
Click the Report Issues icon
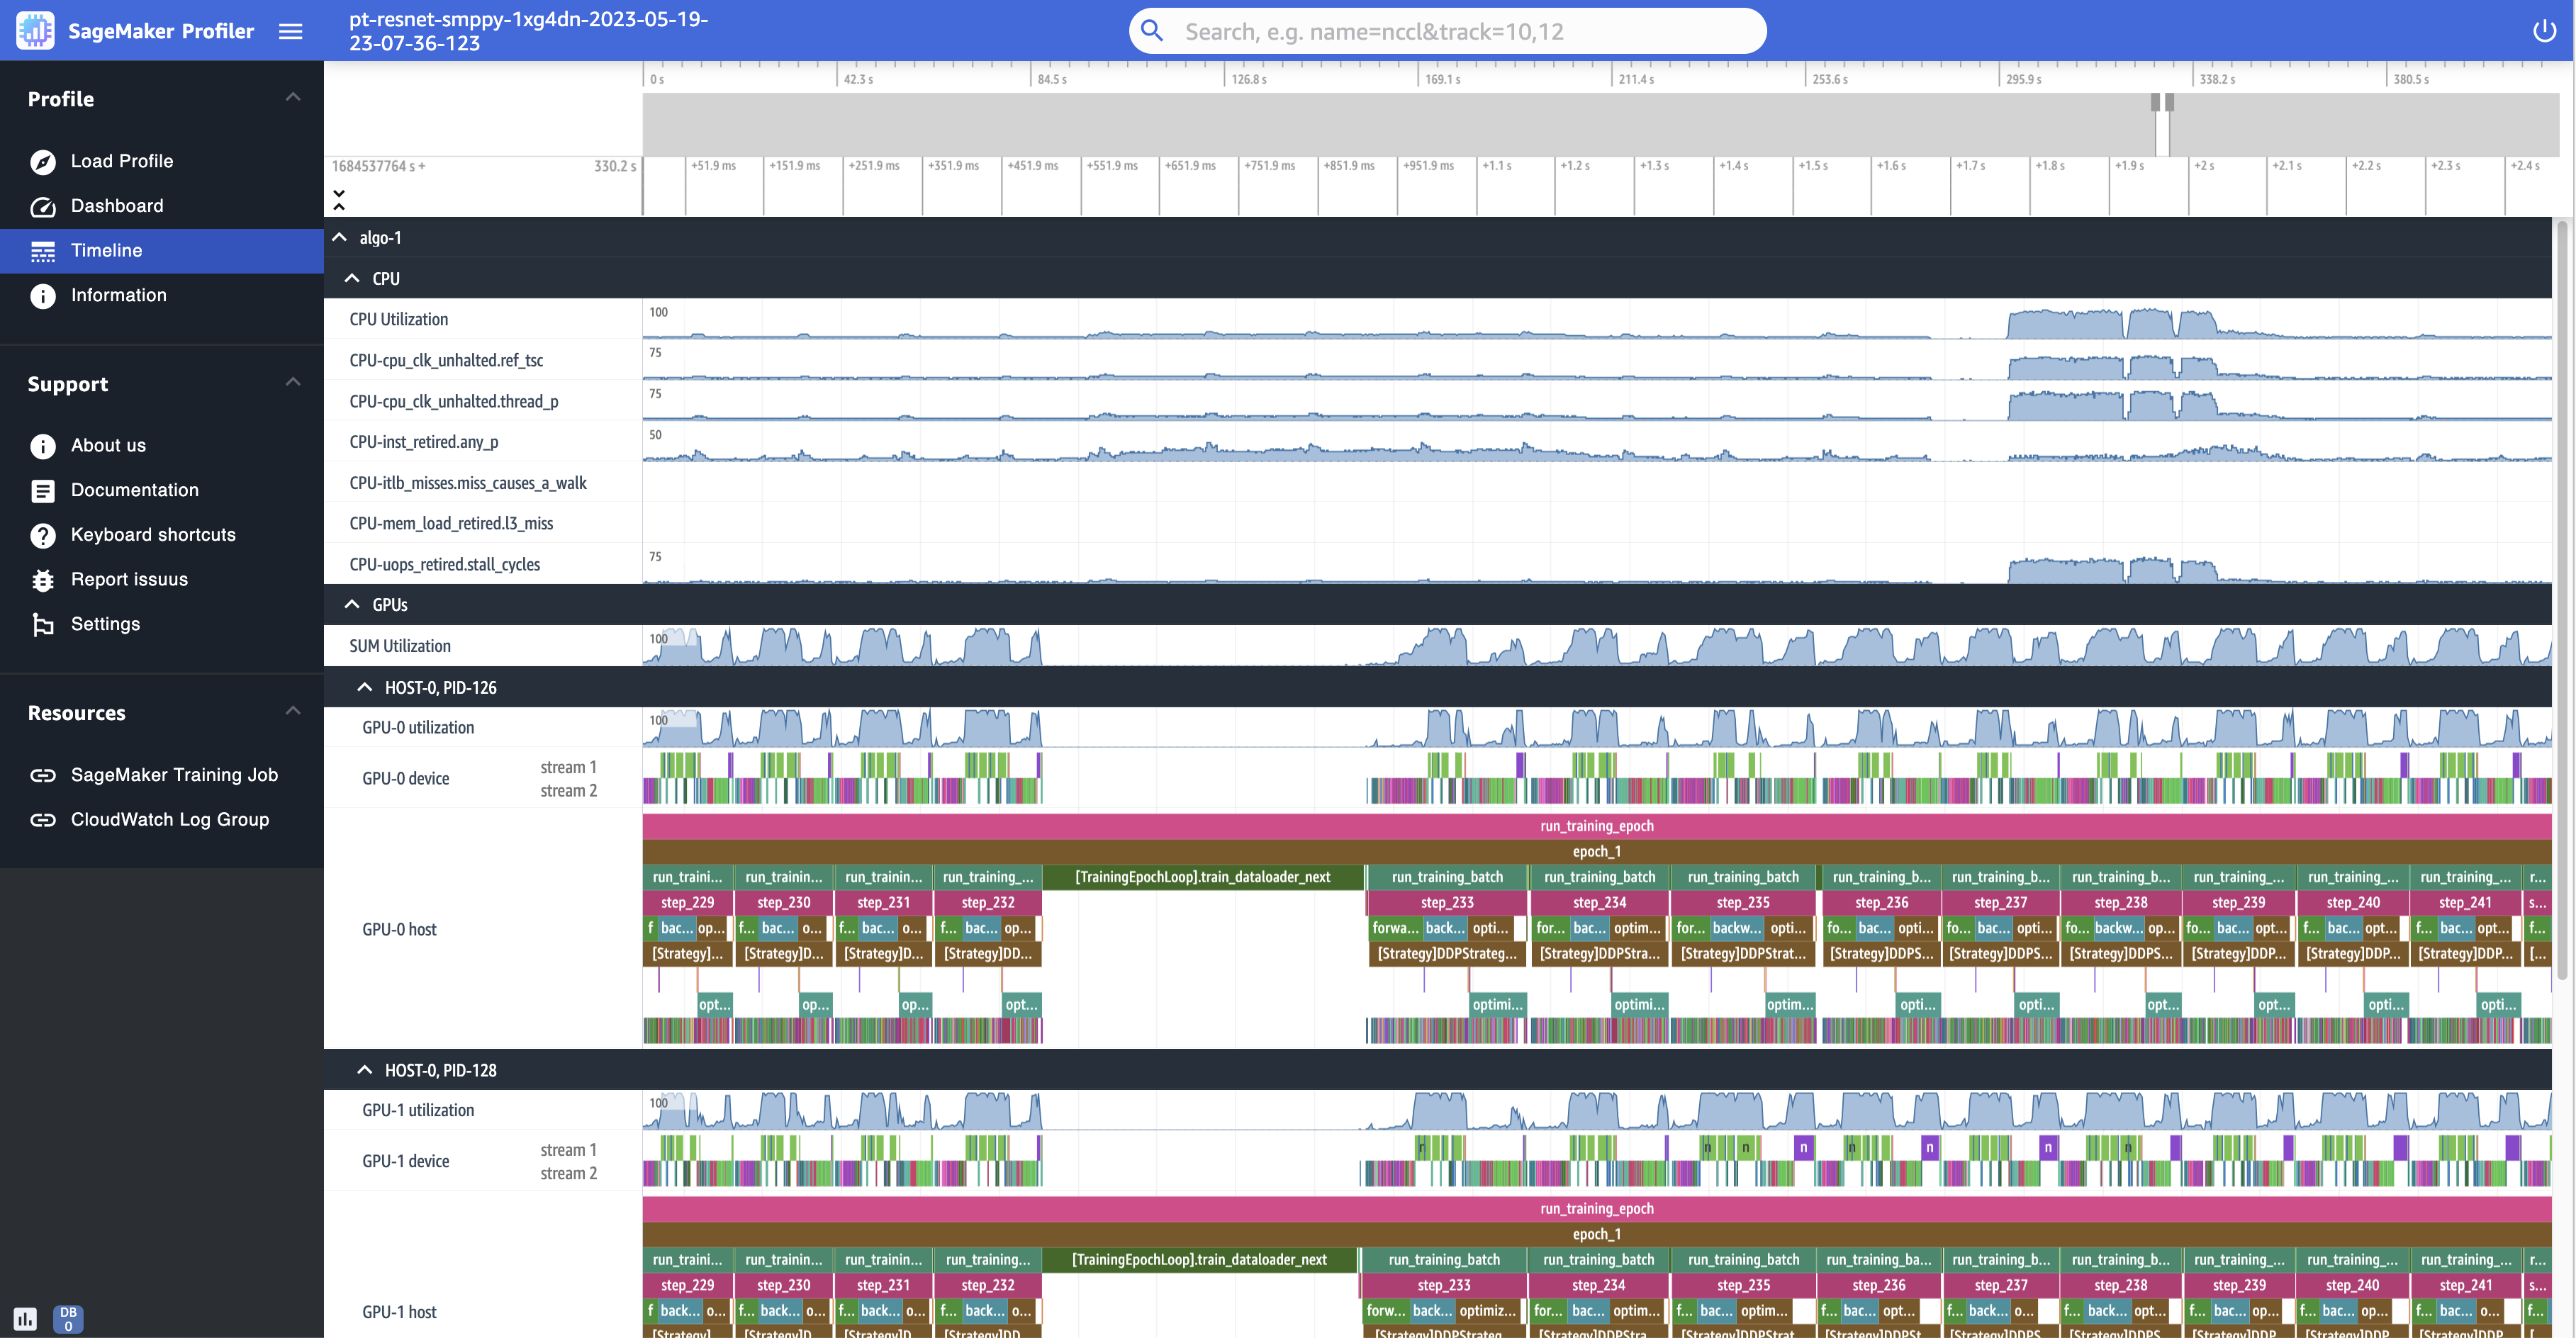click(43, 579)
